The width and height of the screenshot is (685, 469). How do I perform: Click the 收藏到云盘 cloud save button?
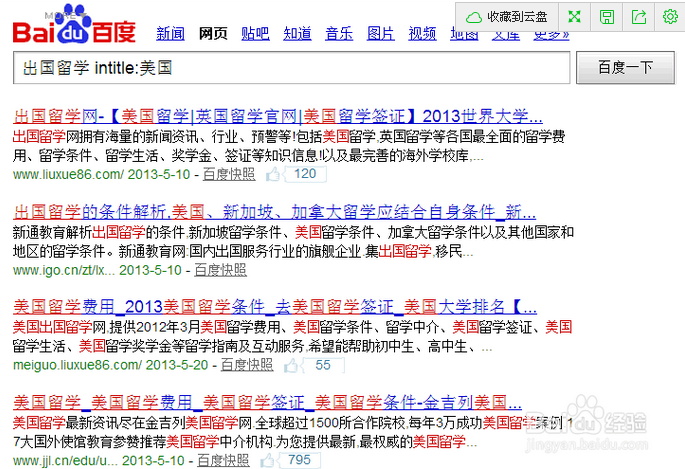coord(507,17)
